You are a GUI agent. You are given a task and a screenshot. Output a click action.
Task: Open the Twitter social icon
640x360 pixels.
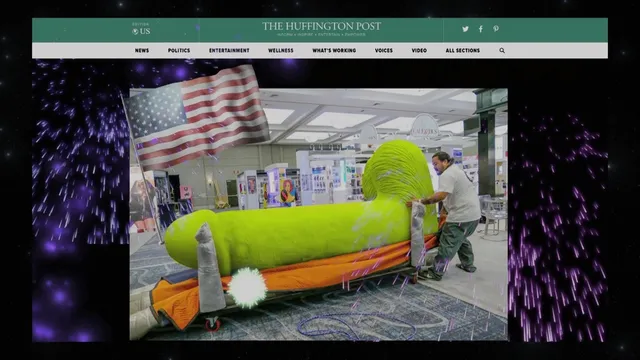coord(465,29)
